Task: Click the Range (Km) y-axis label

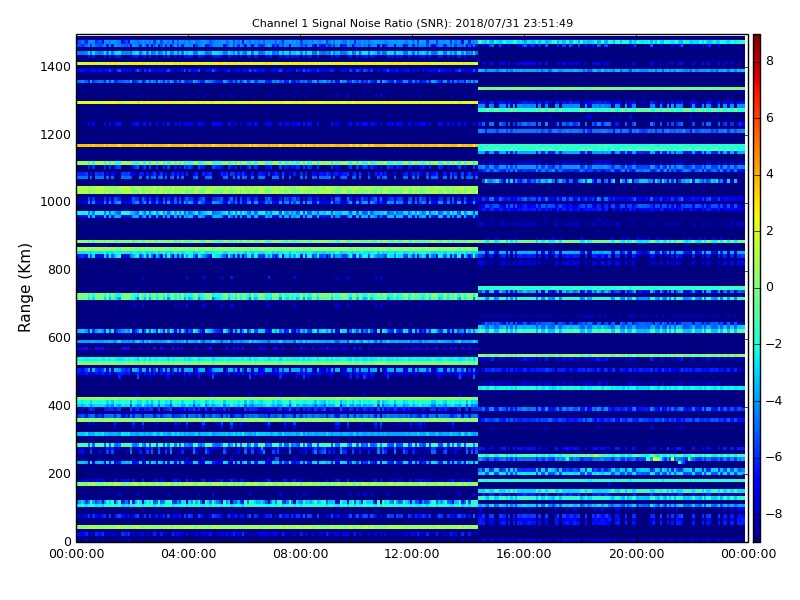Action: pyautogui.click(x=24, y=288)
